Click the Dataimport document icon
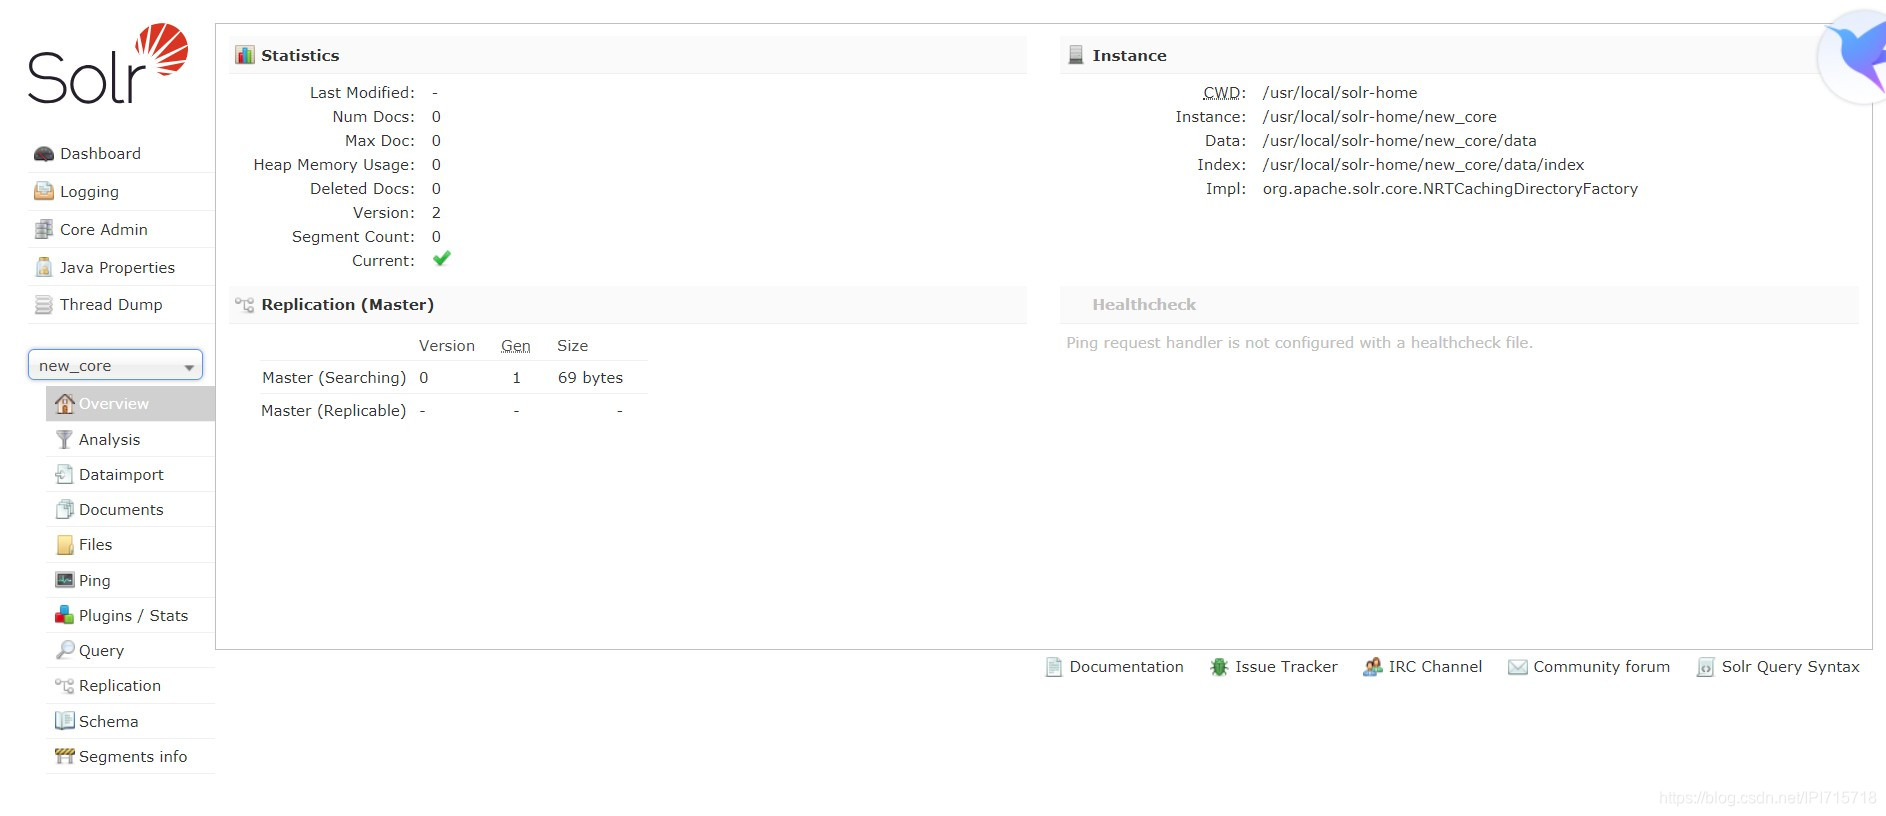This screenshot has height=816, width=1886. [65, 474]
